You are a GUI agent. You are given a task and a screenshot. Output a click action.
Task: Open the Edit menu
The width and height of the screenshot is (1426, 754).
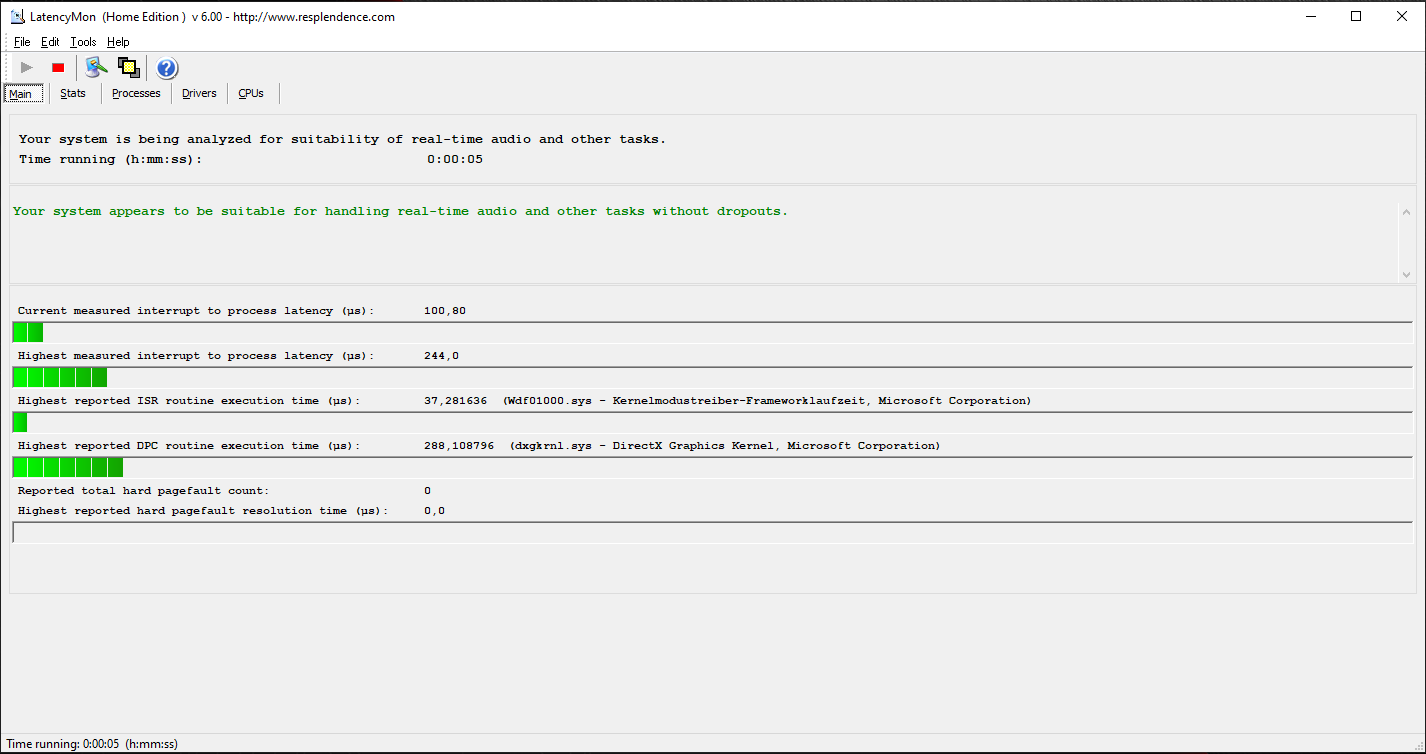click(x=50, y=42)
